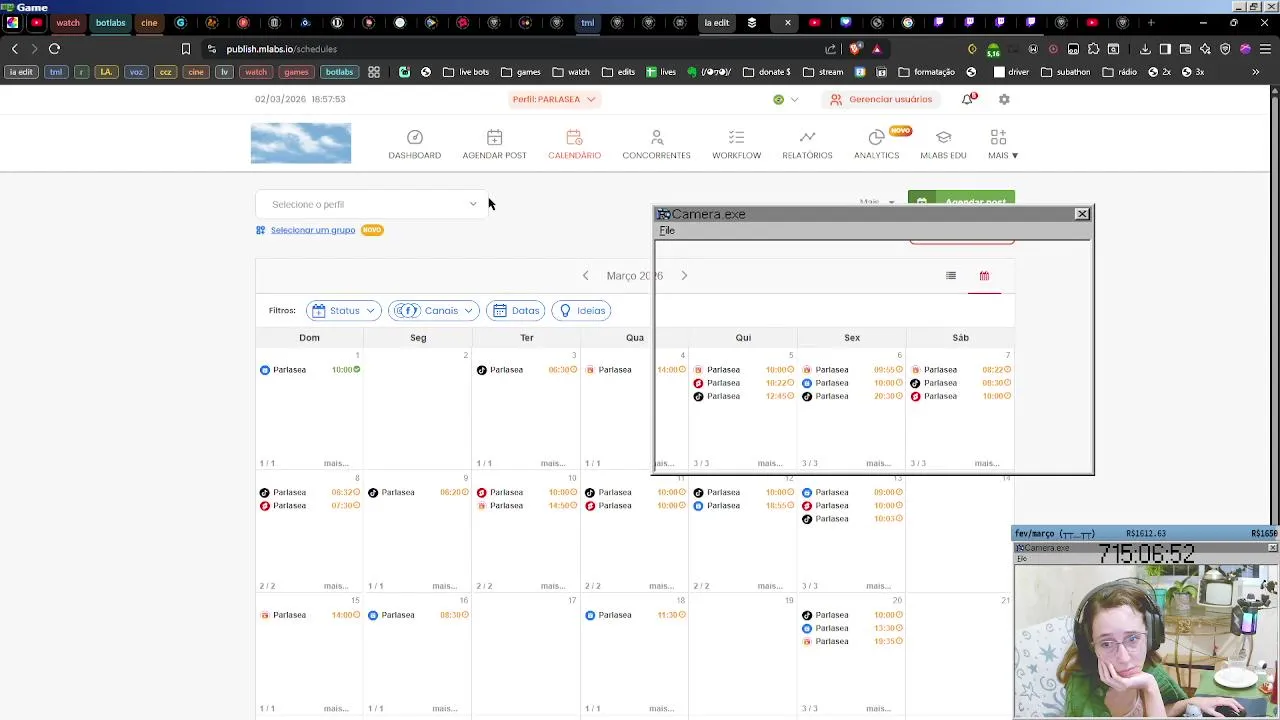Open the Workflow checklist icon
This screenshot has height=720, width=1280.
pyautogui.click(x=736, y=137)
